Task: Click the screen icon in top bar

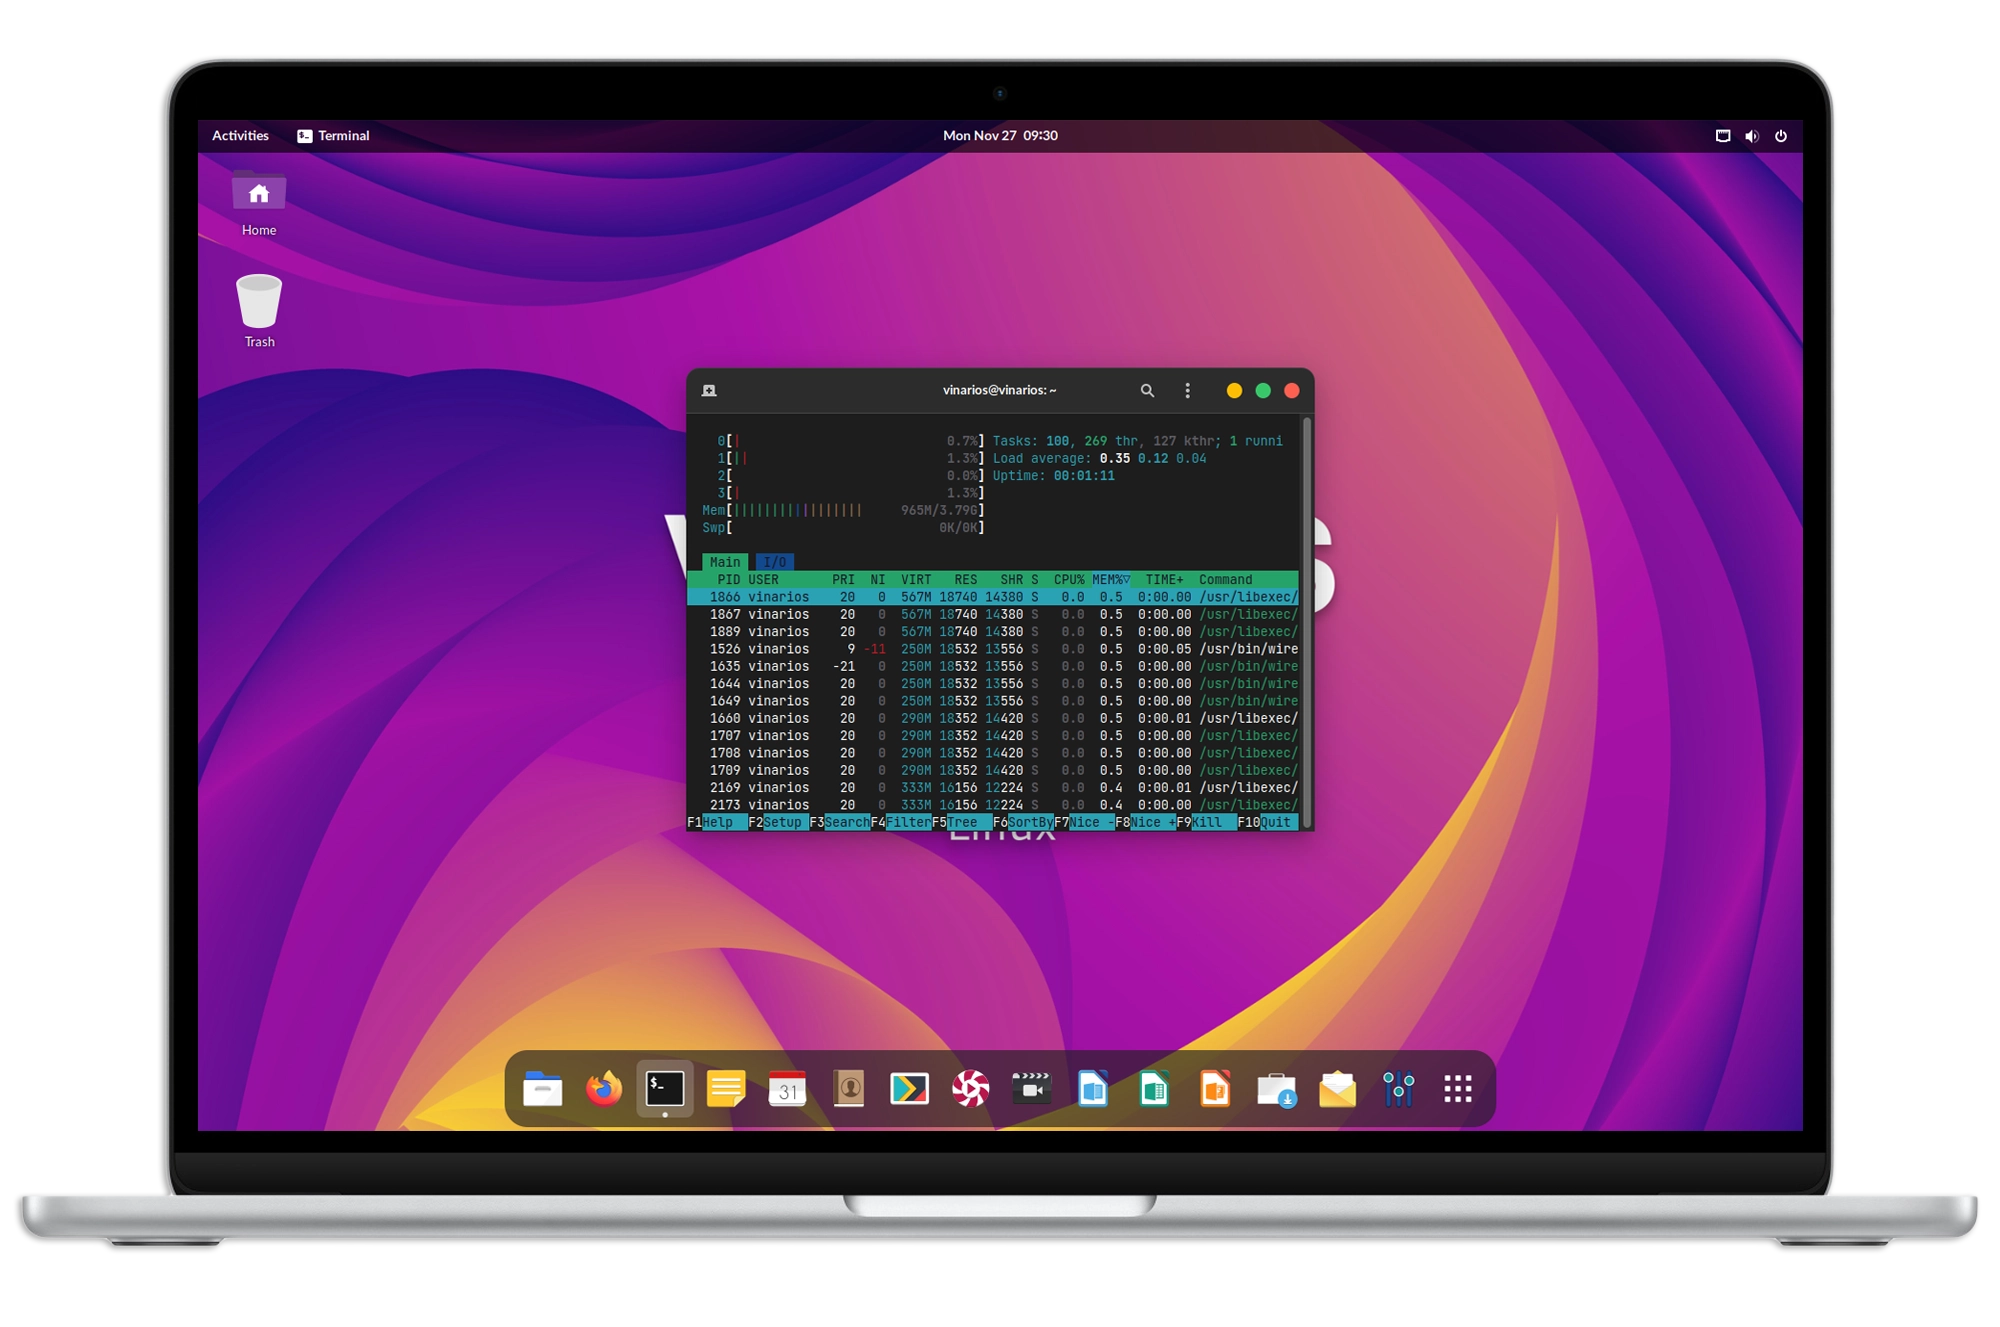Action: click(x=1723, y=136)
